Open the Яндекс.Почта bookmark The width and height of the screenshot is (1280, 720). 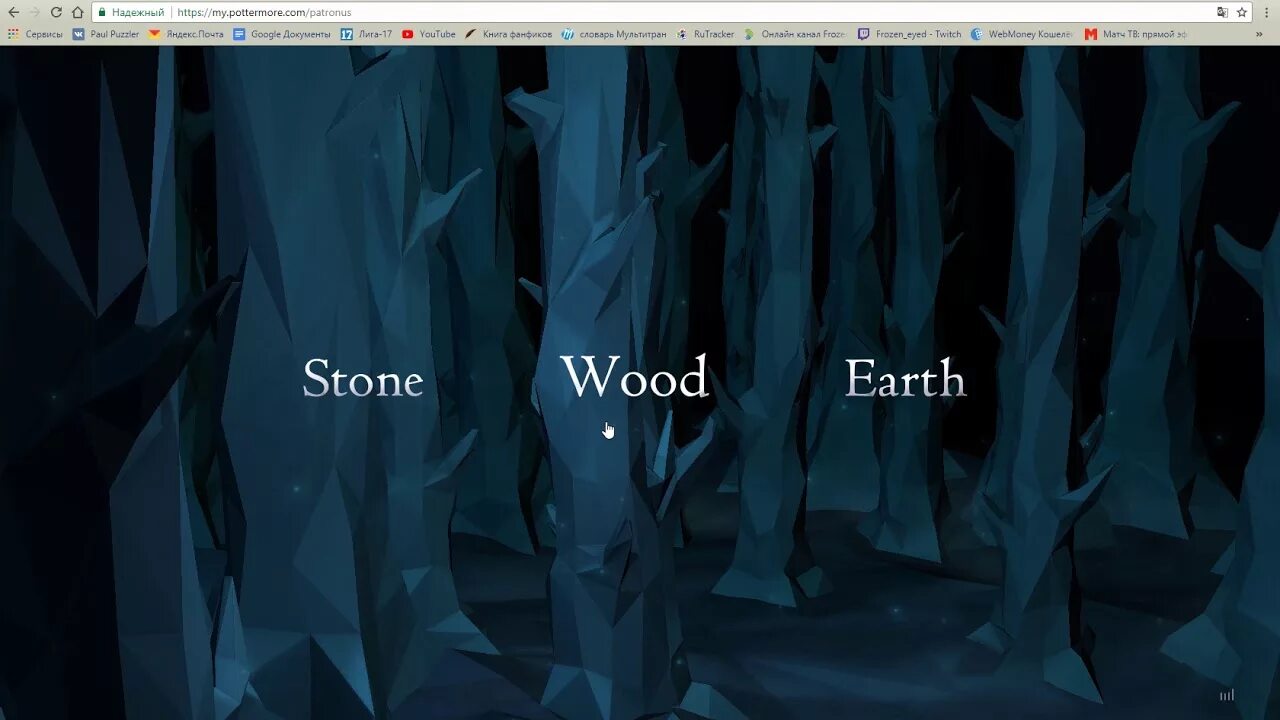pyautogui.click(x=186, y=34)
